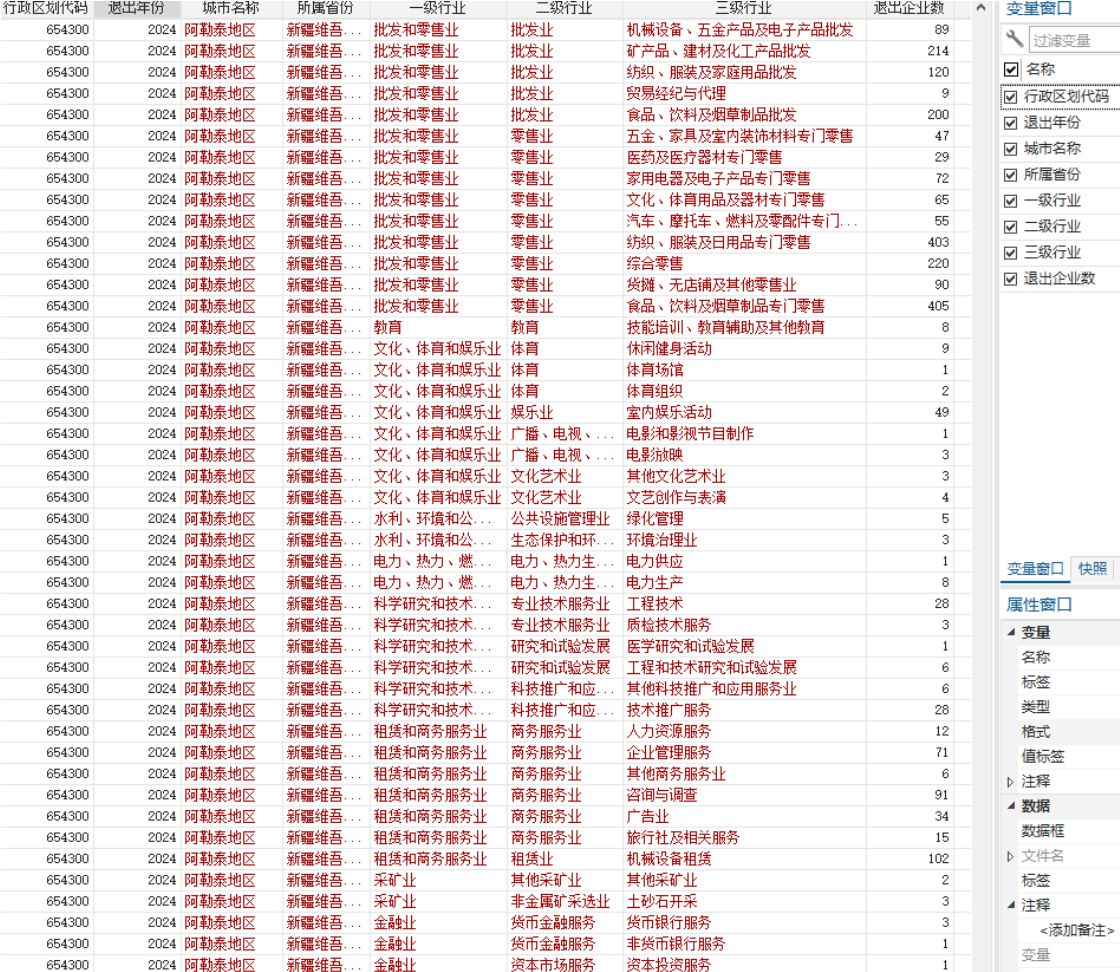Uncheck the 行政区划代码 variable checkbox

pyautogui.click(x=1010, y=97)
